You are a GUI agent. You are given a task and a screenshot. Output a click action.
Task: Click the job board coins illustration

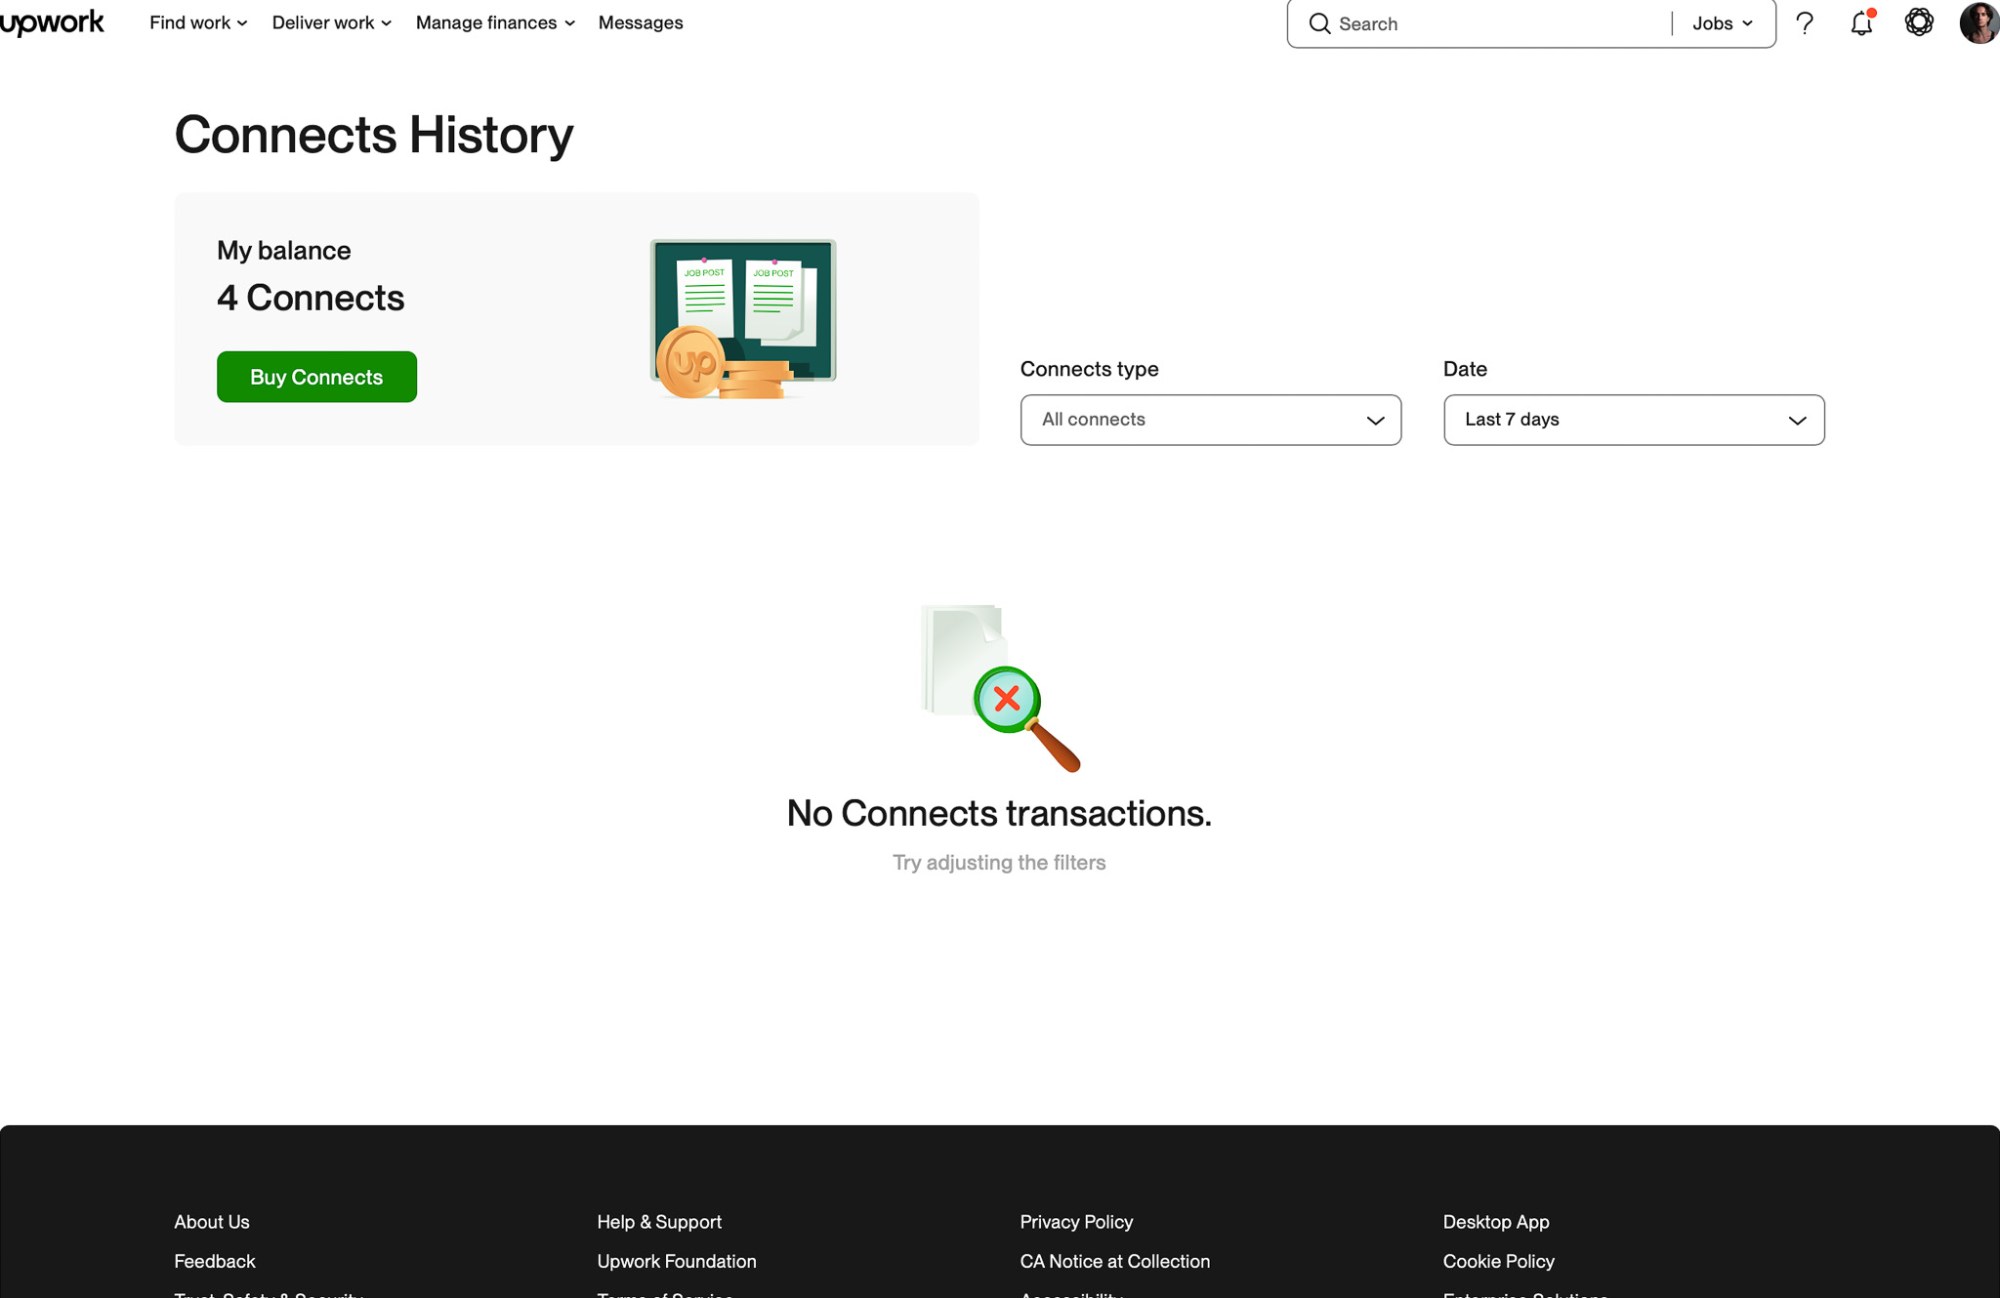[743, 319]
